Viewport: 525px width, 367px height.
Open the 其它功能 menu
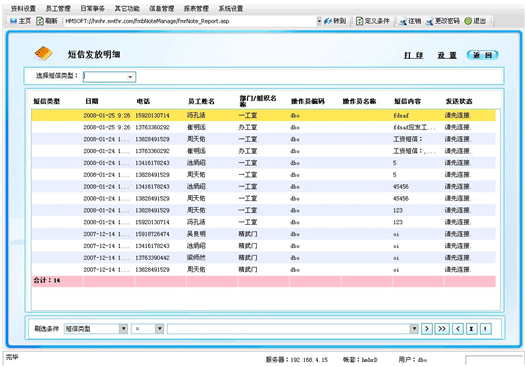(x=127, y=8)
